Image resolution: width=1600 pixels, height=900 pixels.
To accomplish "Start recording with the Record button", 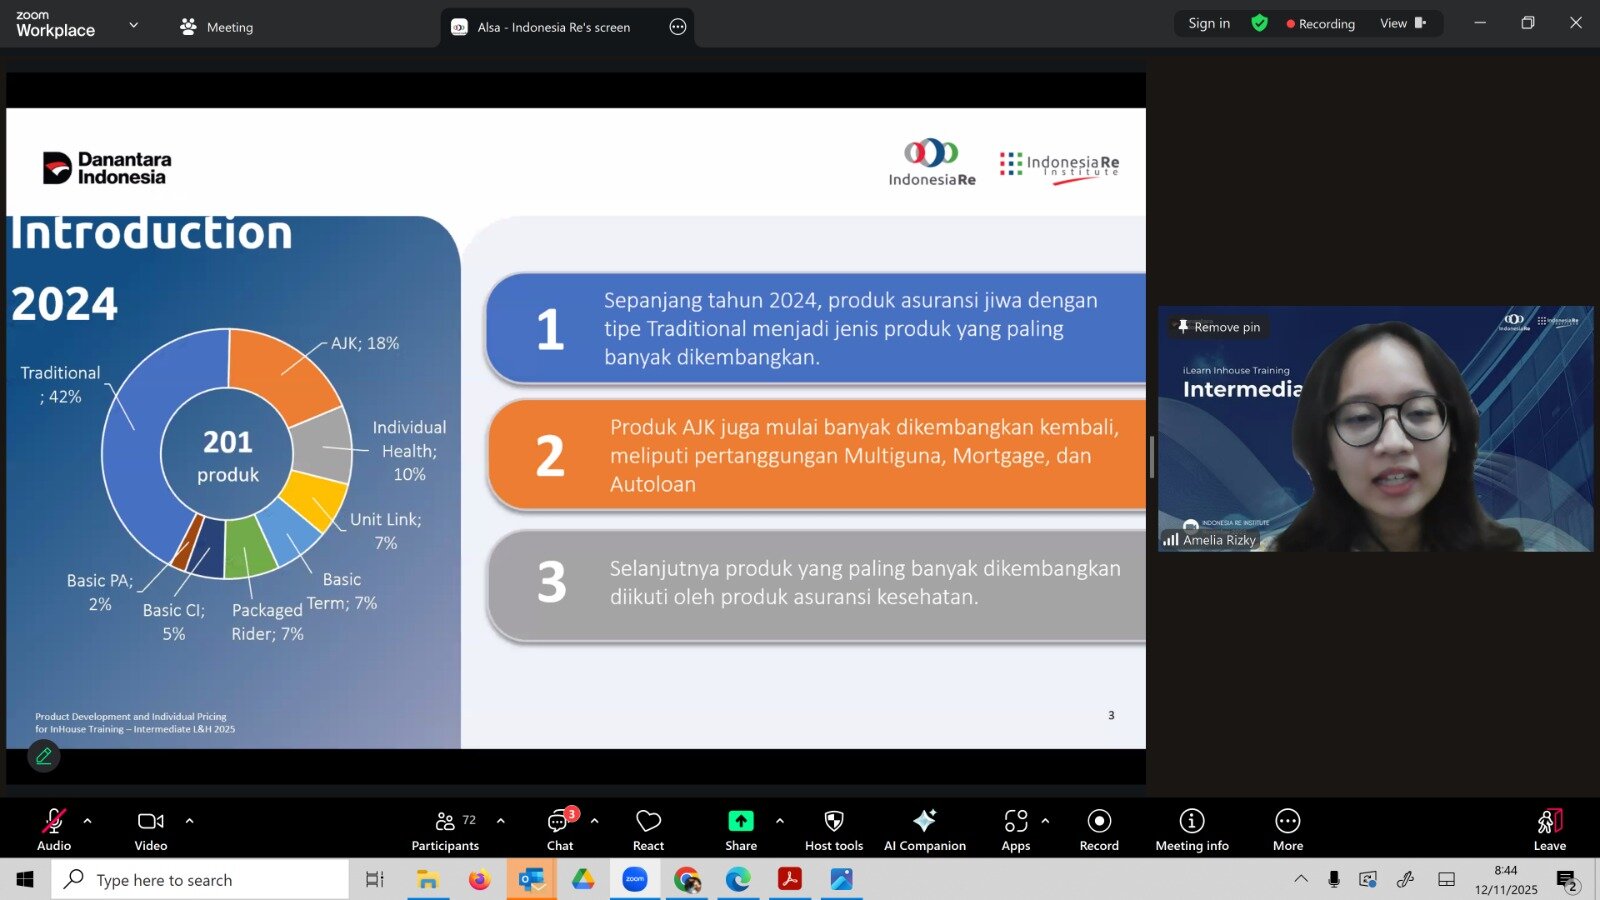I will click(1098, 829).
